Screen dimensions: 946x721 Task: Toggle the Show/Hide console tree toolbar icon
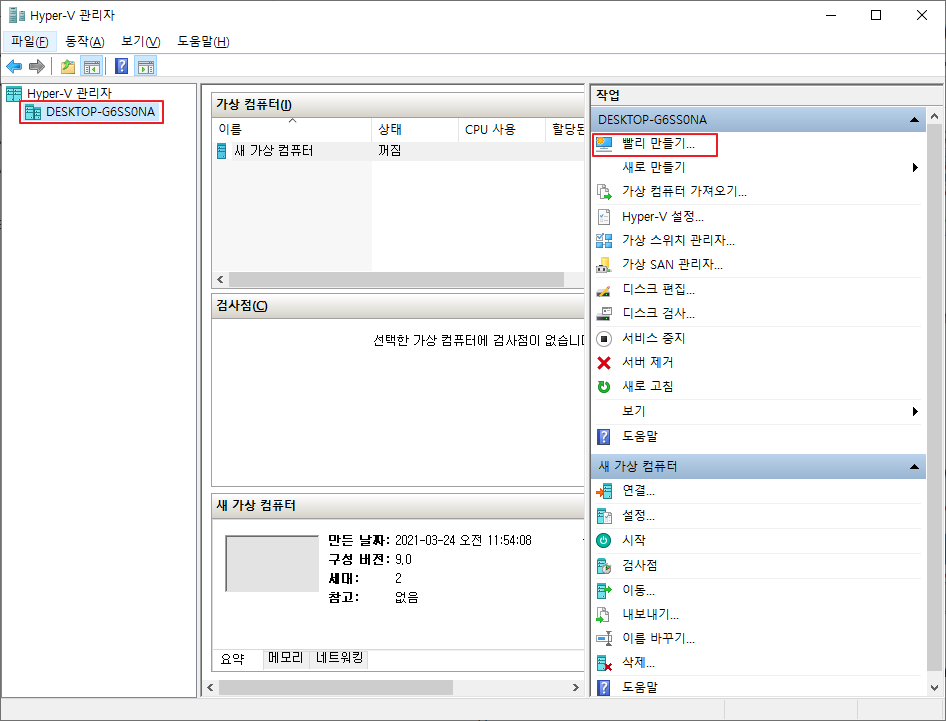pyautogui.click(x=92, y=66)
